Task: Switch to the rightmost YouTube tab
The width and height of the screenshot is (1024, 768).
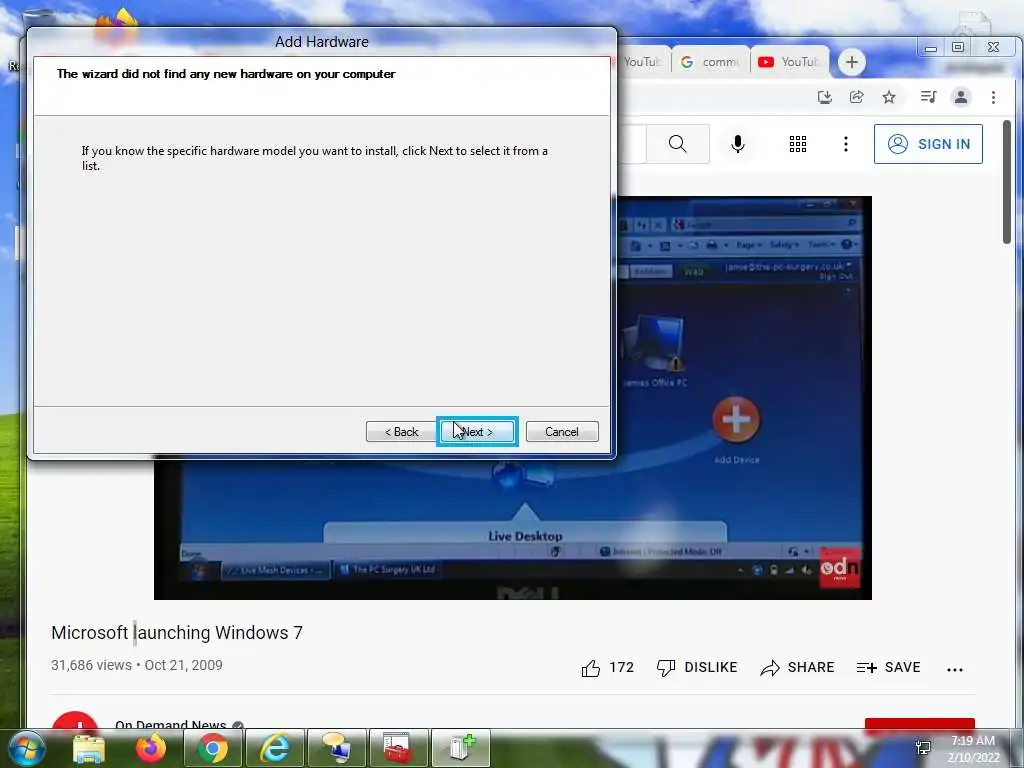Action: (x=789, y=62)
